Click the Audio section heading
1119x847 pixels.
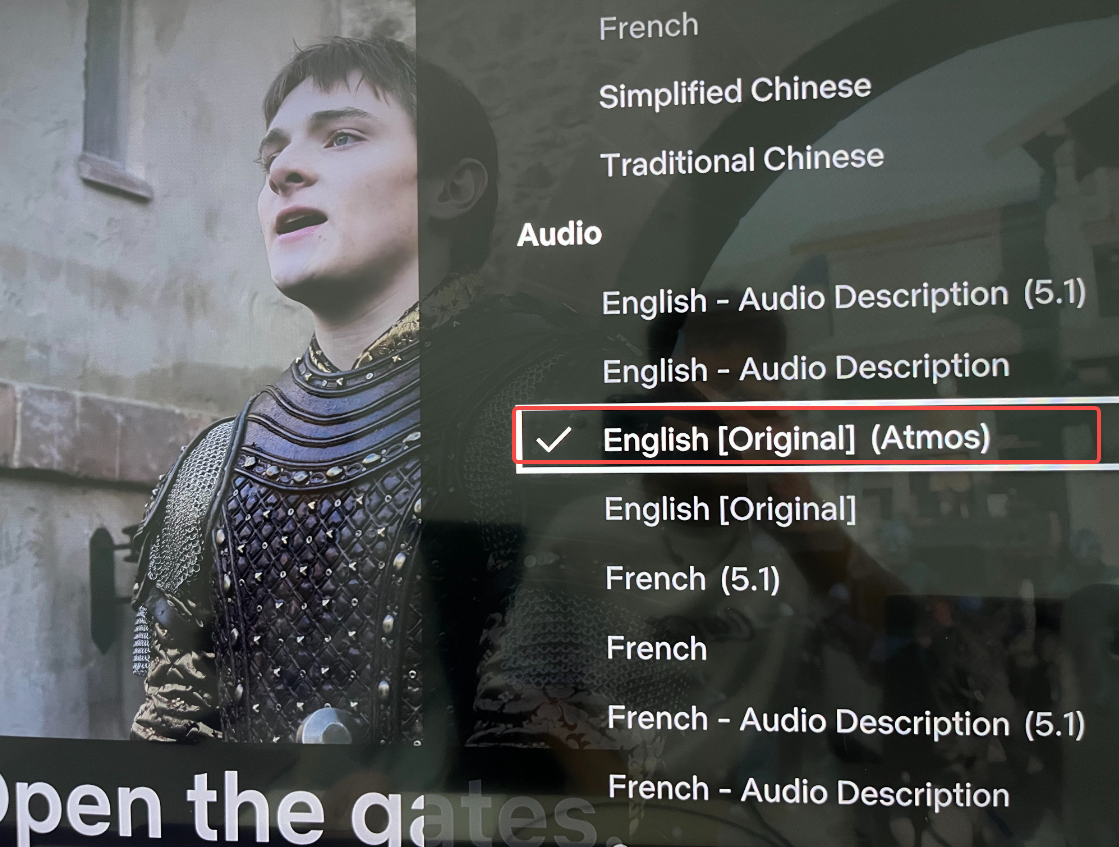[x=559, y=234]
